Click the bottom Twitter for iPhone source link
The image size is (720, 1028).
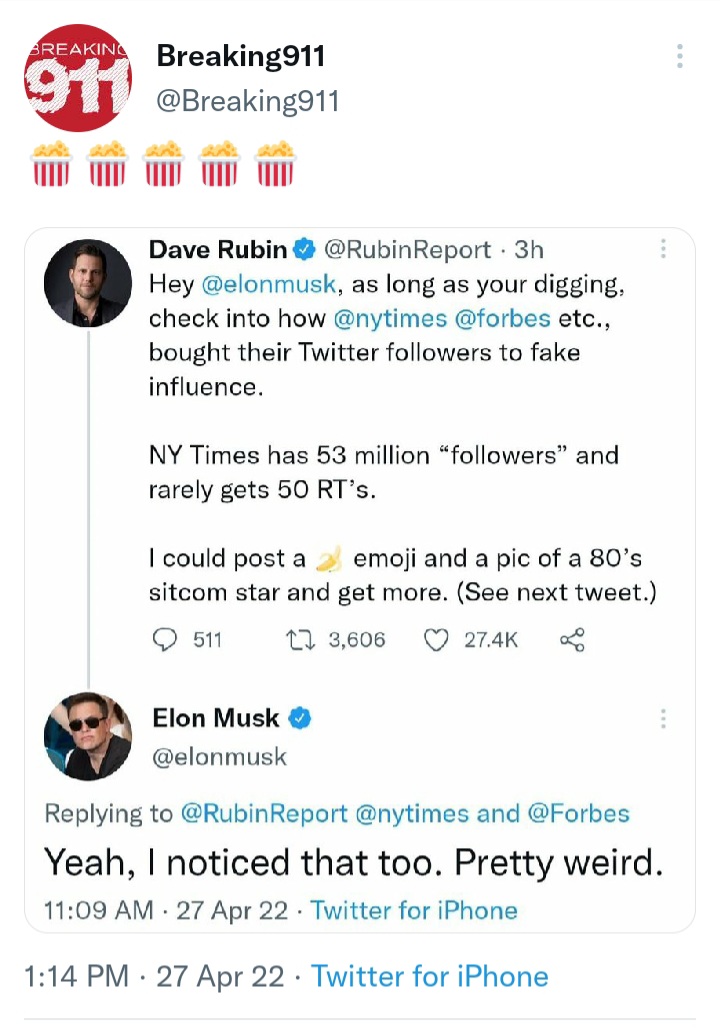pos(430,976)
